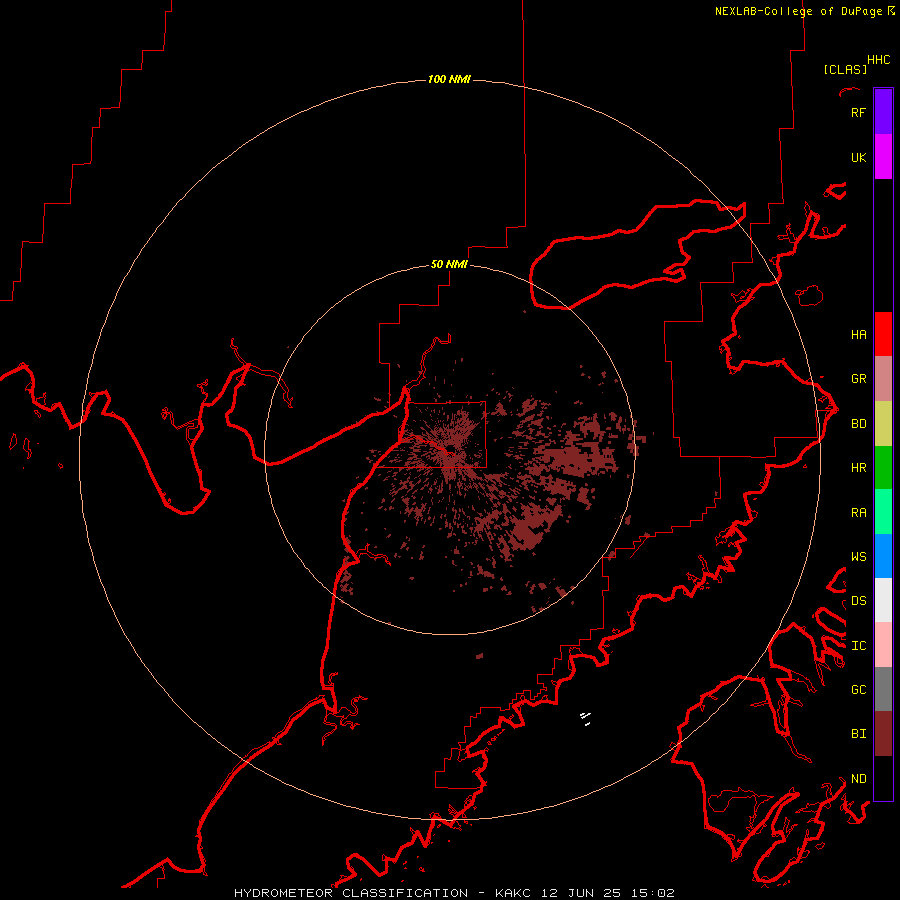Click the HR legend label
The height and width of the screenshot is (900, 900).
click(858, 468)
